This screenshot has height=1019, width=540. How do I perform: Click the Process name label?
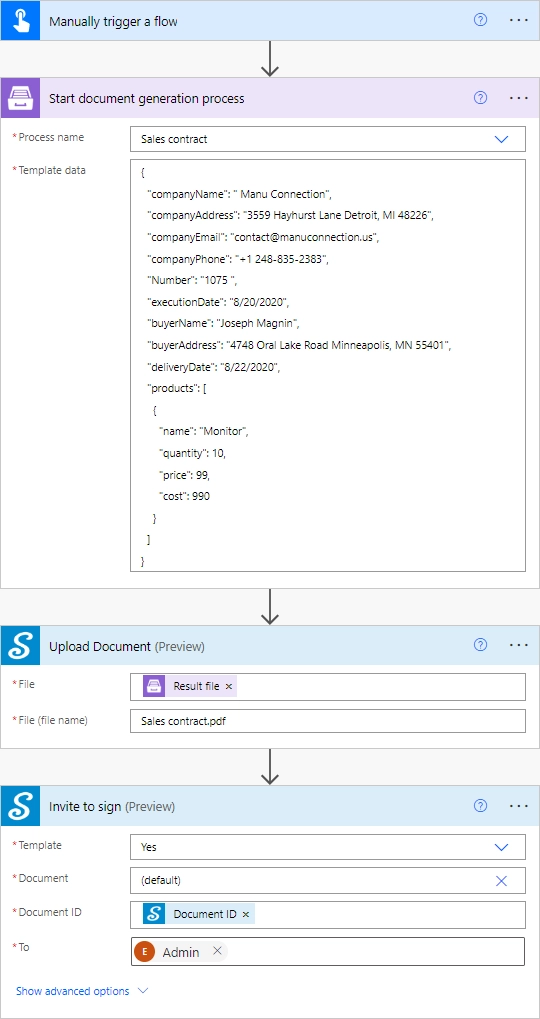(x=51, y=137)
